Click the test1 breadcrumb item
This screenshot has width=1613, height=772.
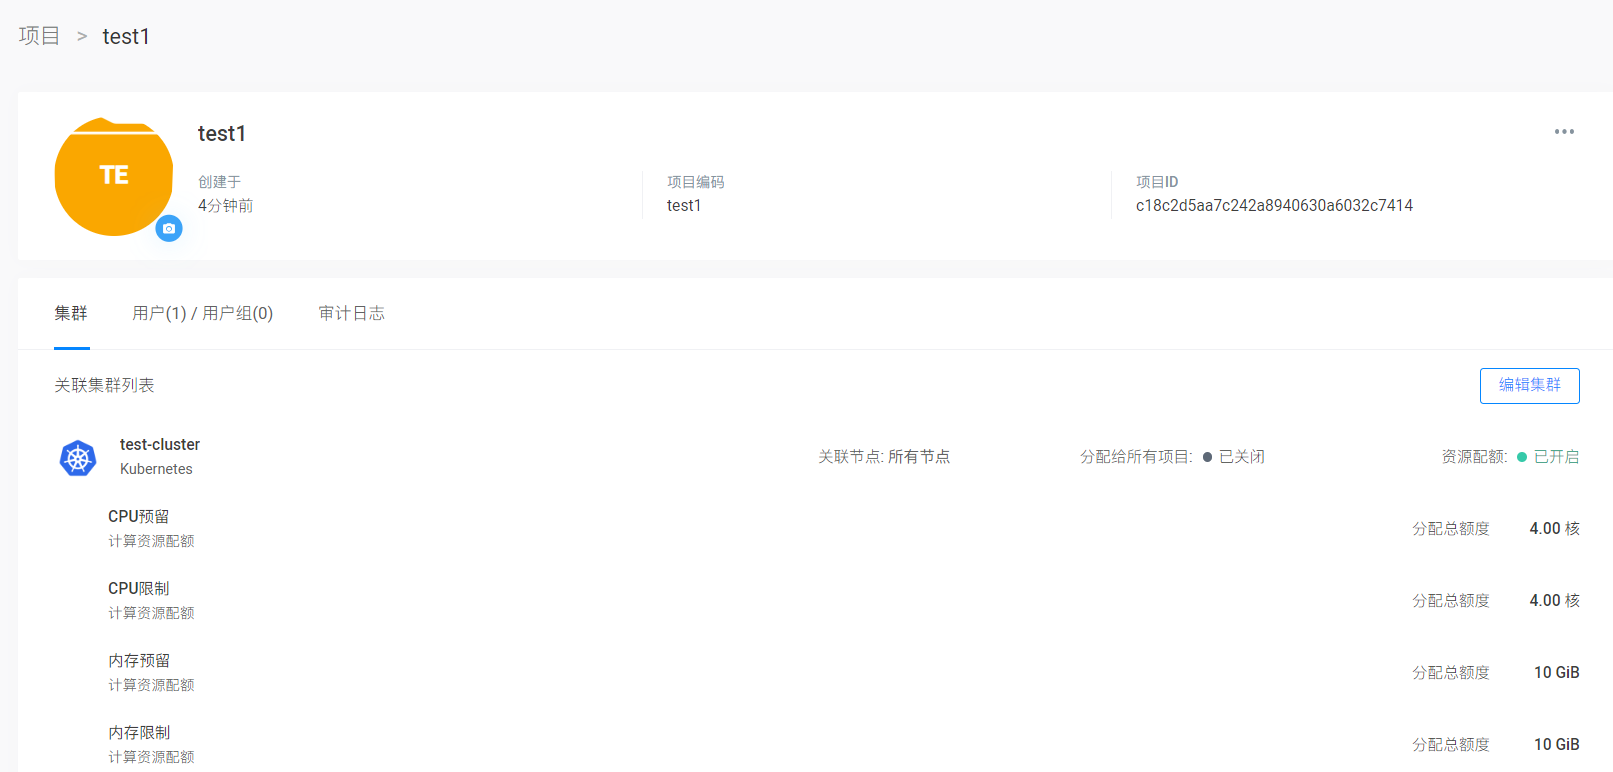[x=126, y=37]
